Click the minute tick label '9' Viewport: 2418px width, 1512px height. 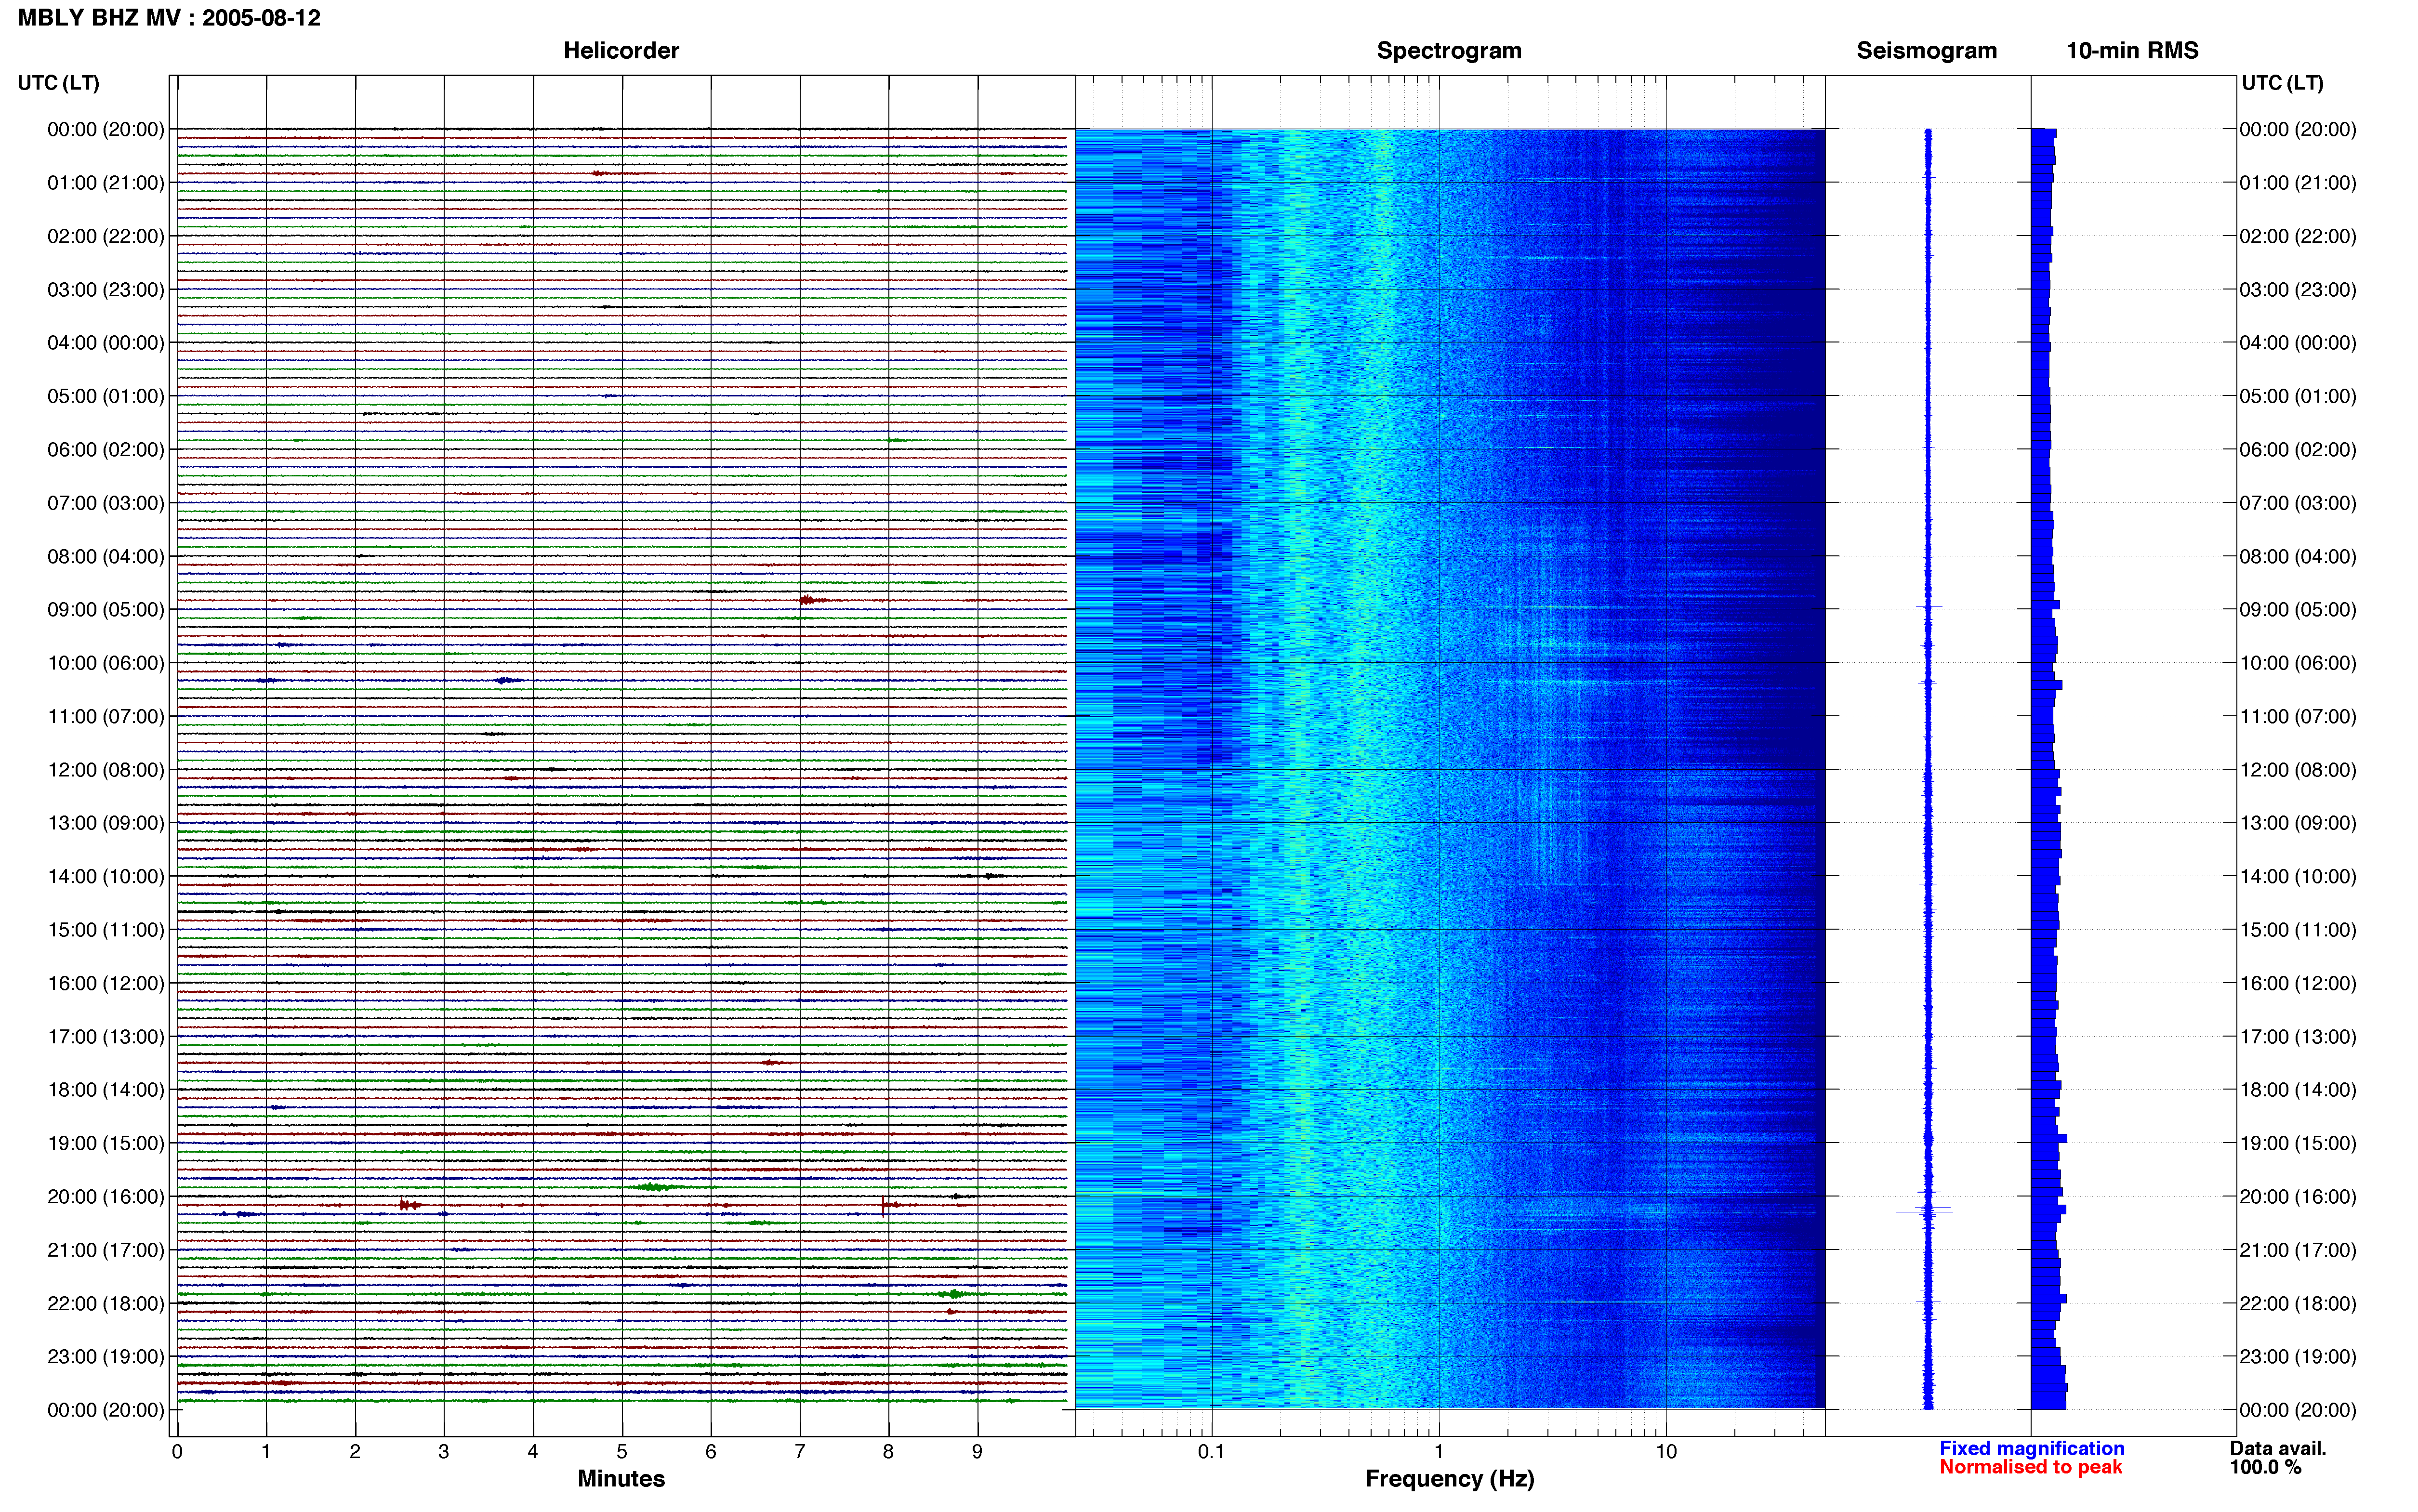(x=977, y=1452)
